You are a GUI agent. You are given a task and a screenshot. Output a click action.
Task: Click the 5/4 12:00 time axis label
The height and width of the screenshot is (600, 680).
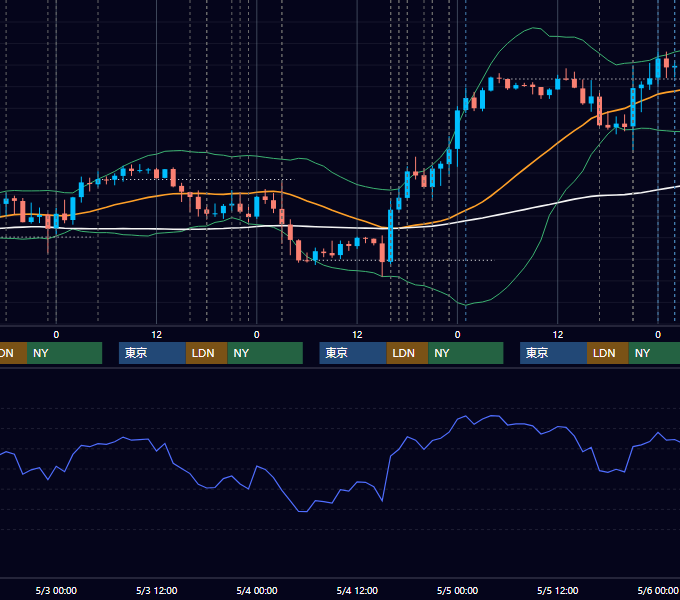tap(357, 590)
